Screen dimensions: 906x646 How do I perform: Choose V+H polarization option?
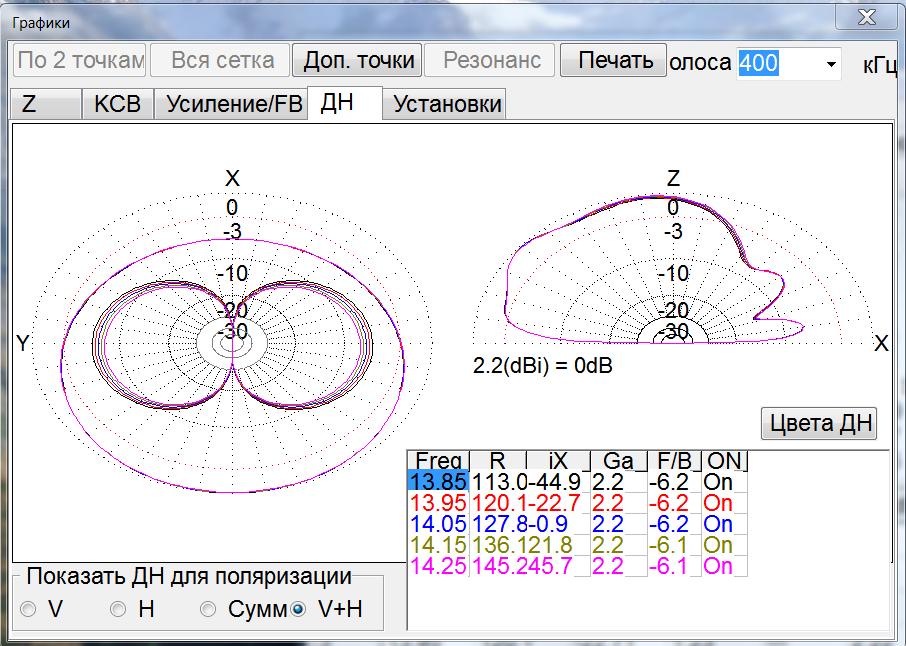click(297, 609)
